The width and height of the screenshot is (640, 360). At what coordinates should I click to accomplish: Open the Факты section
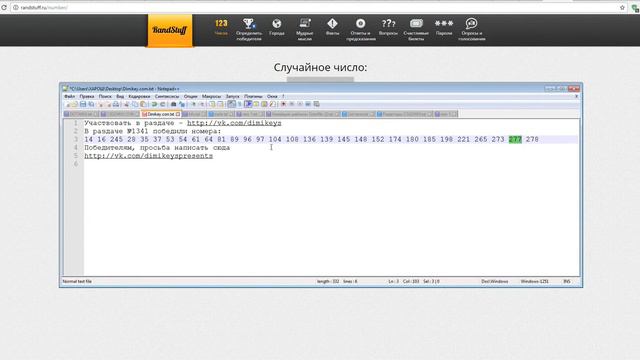tap(332, 27)
